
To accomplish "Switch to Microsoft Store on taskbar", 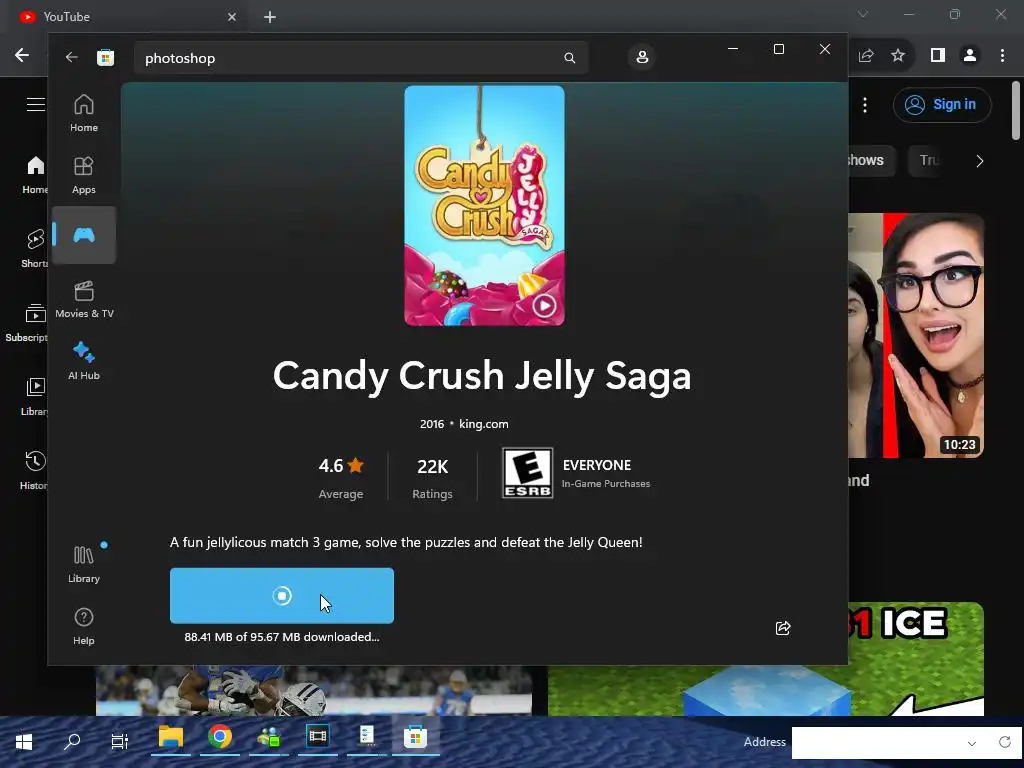I will (415, 738).
